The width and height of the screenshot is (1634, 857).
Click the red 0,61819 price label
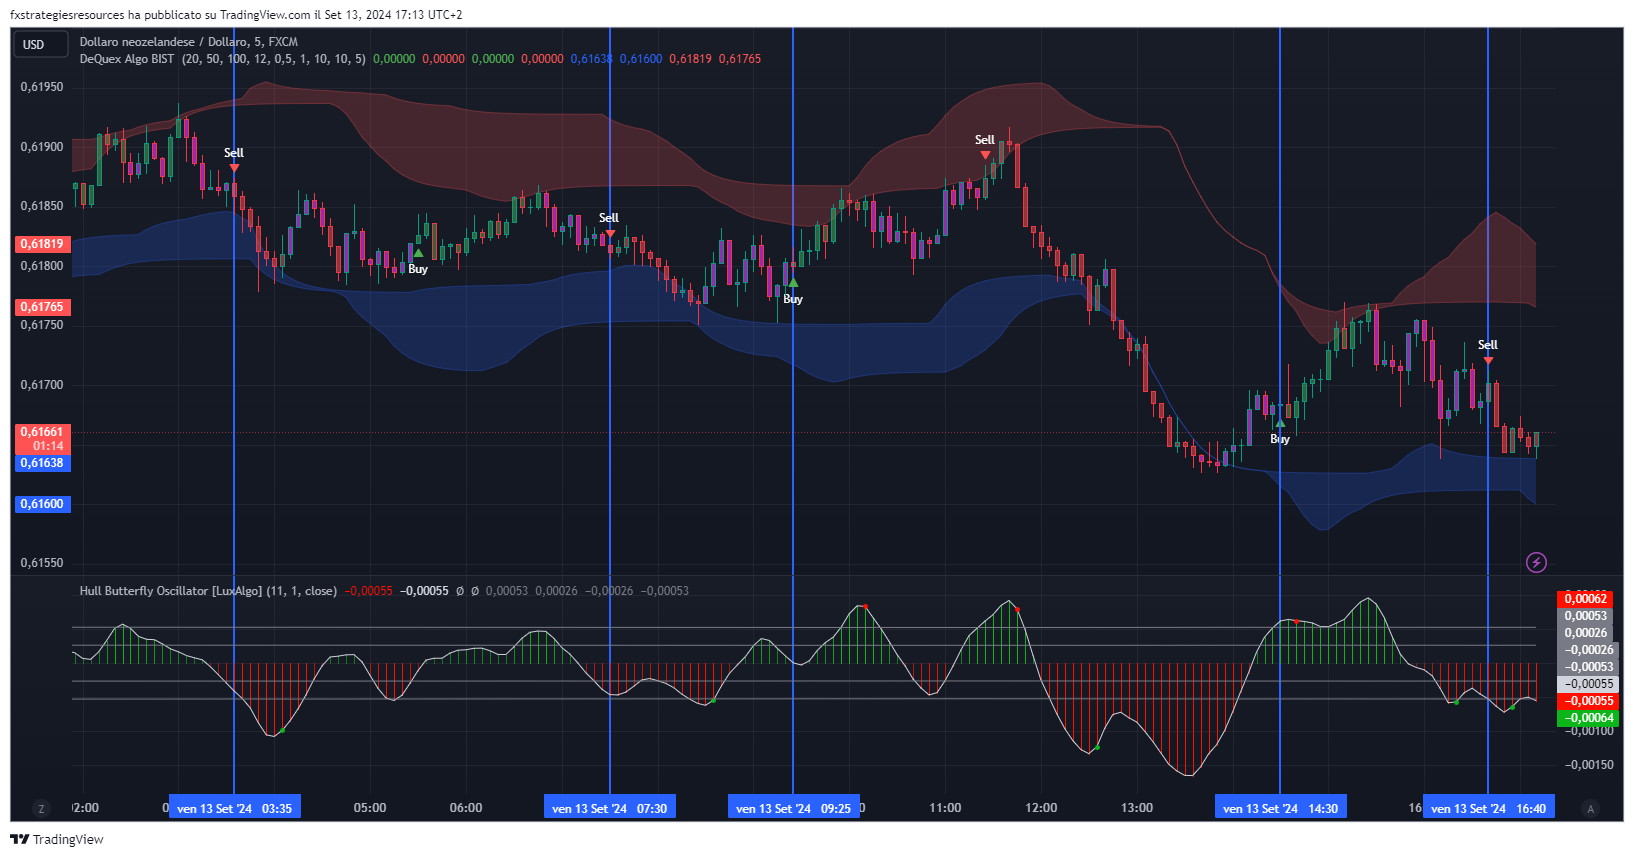click(42, 244)
